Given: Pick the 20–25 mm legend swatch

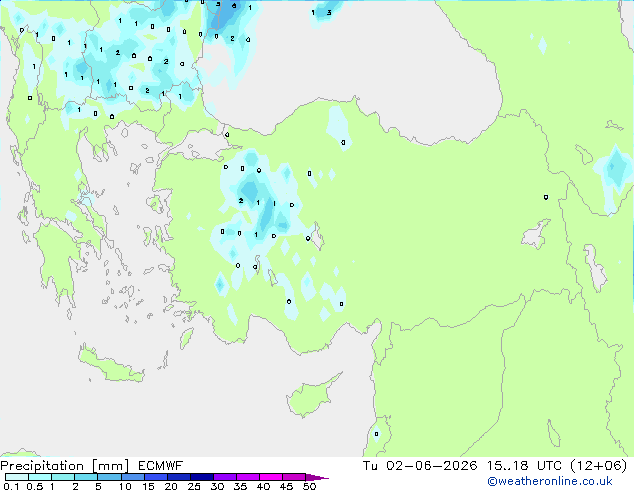Looking at the screenshot, I should [178, 477].
